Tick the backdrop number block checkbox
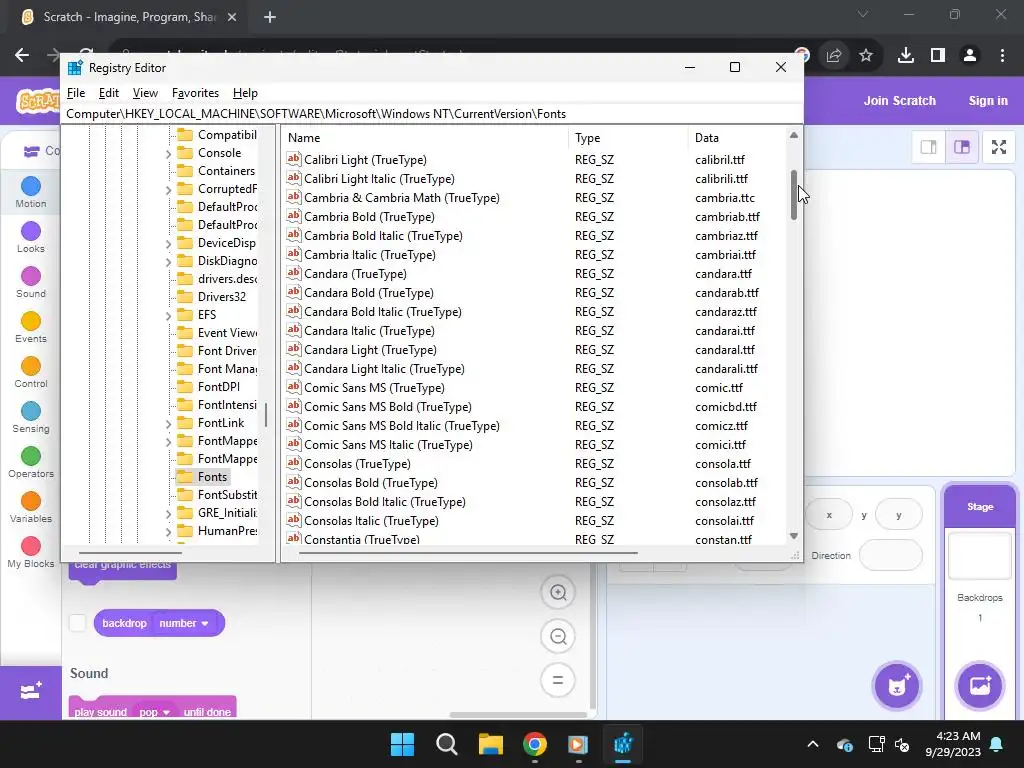Image resolution: width=1024 pixels, height=768 pixels. [78, 623]
